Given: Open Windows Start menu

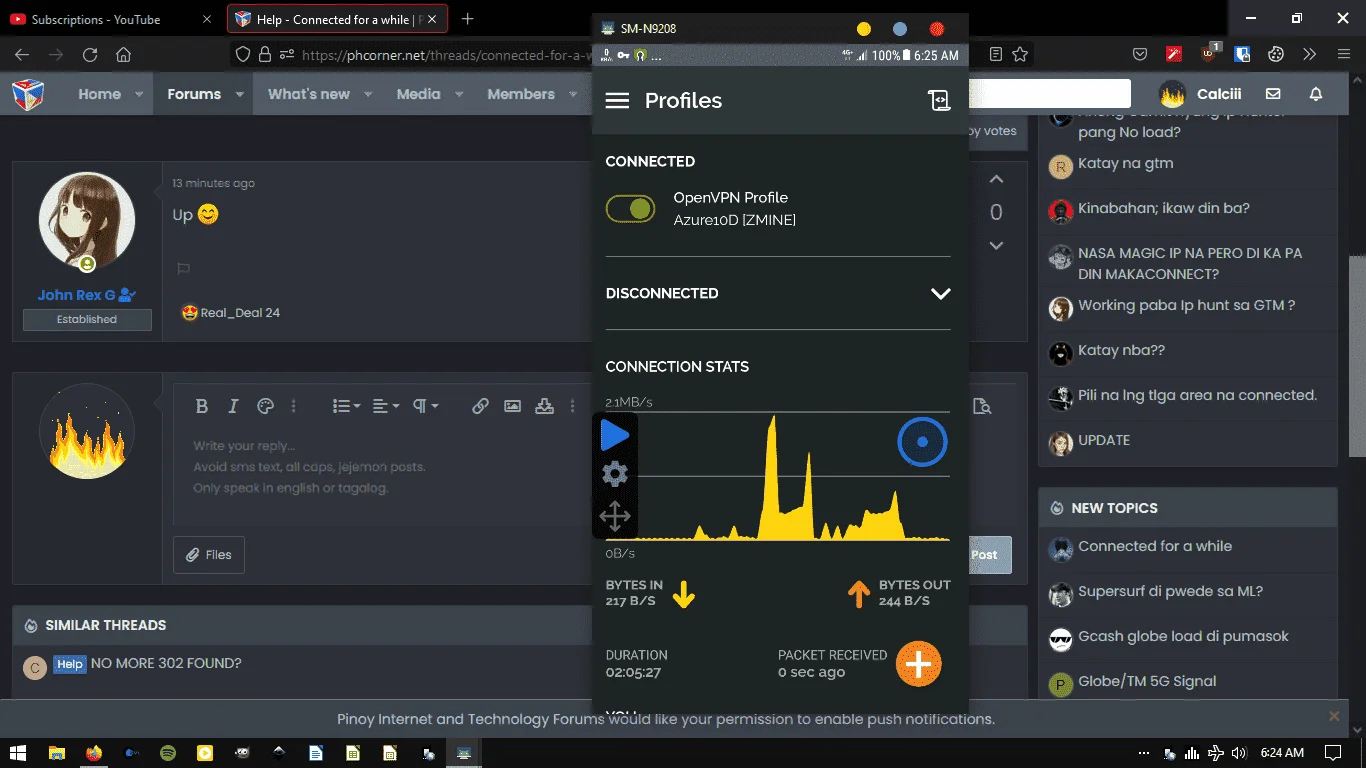Looking at the screenshot, I should point(18,753).
